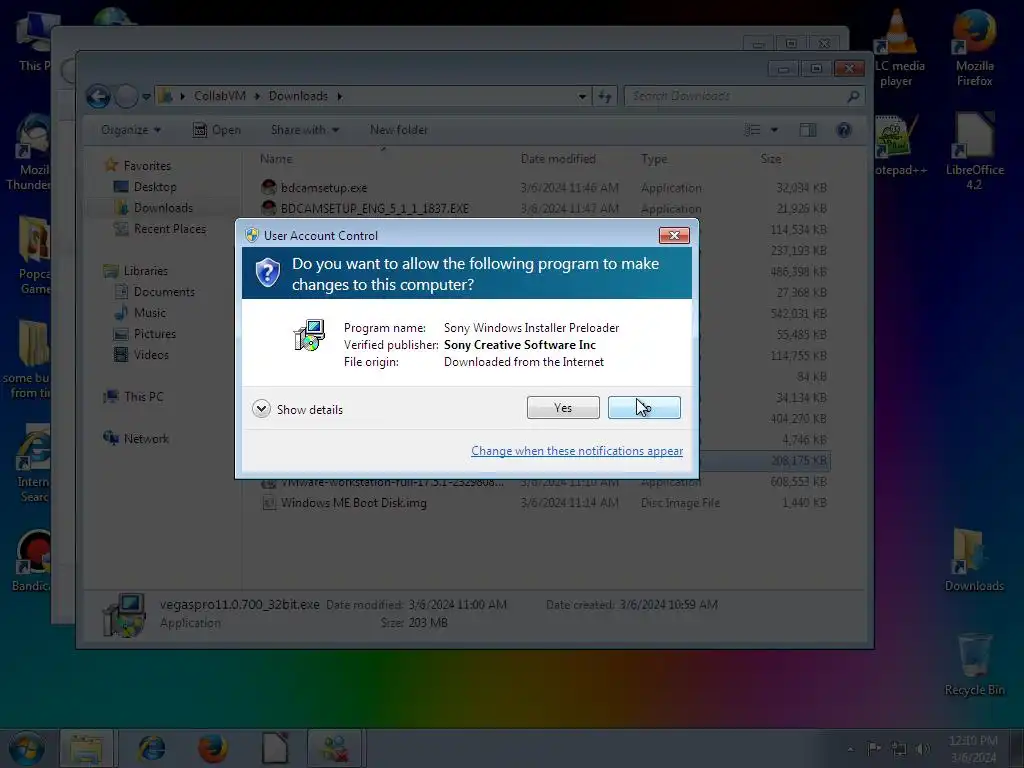
Task: Select BDCAMSETUP_ENG_5_1_1_1837.EXE file
Action: 375,209
